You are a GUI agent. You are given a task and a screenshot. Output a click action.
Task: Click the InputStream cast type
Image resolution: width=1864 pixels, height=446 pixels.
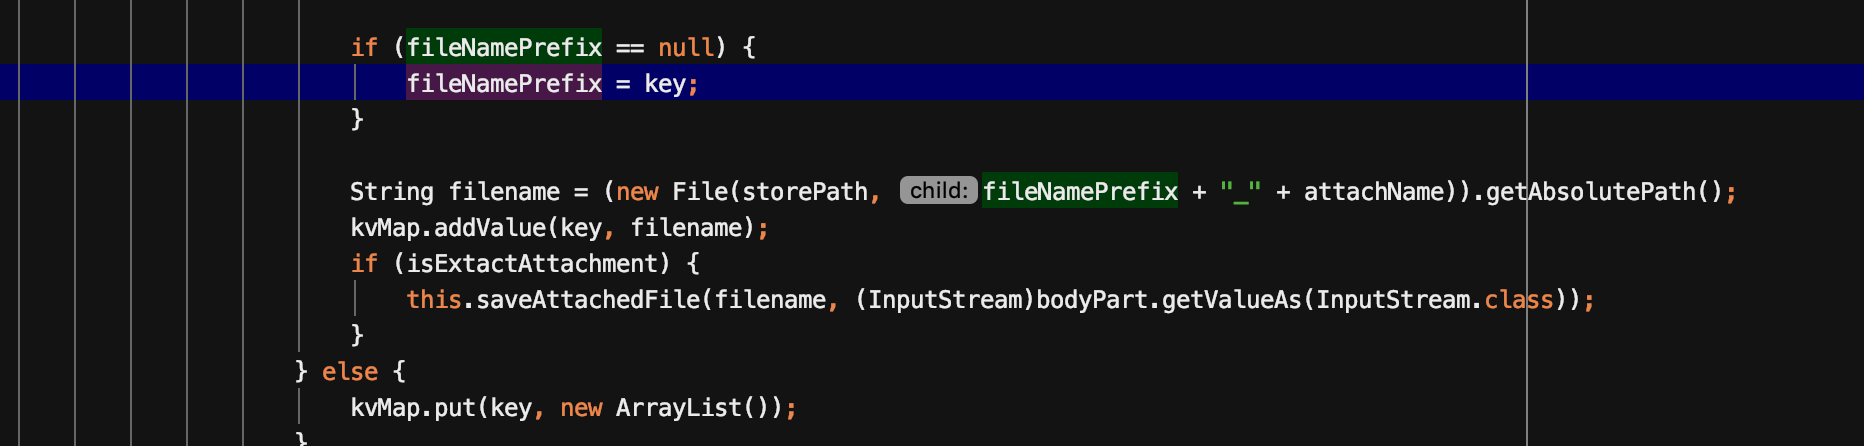(x=944, y=299)
